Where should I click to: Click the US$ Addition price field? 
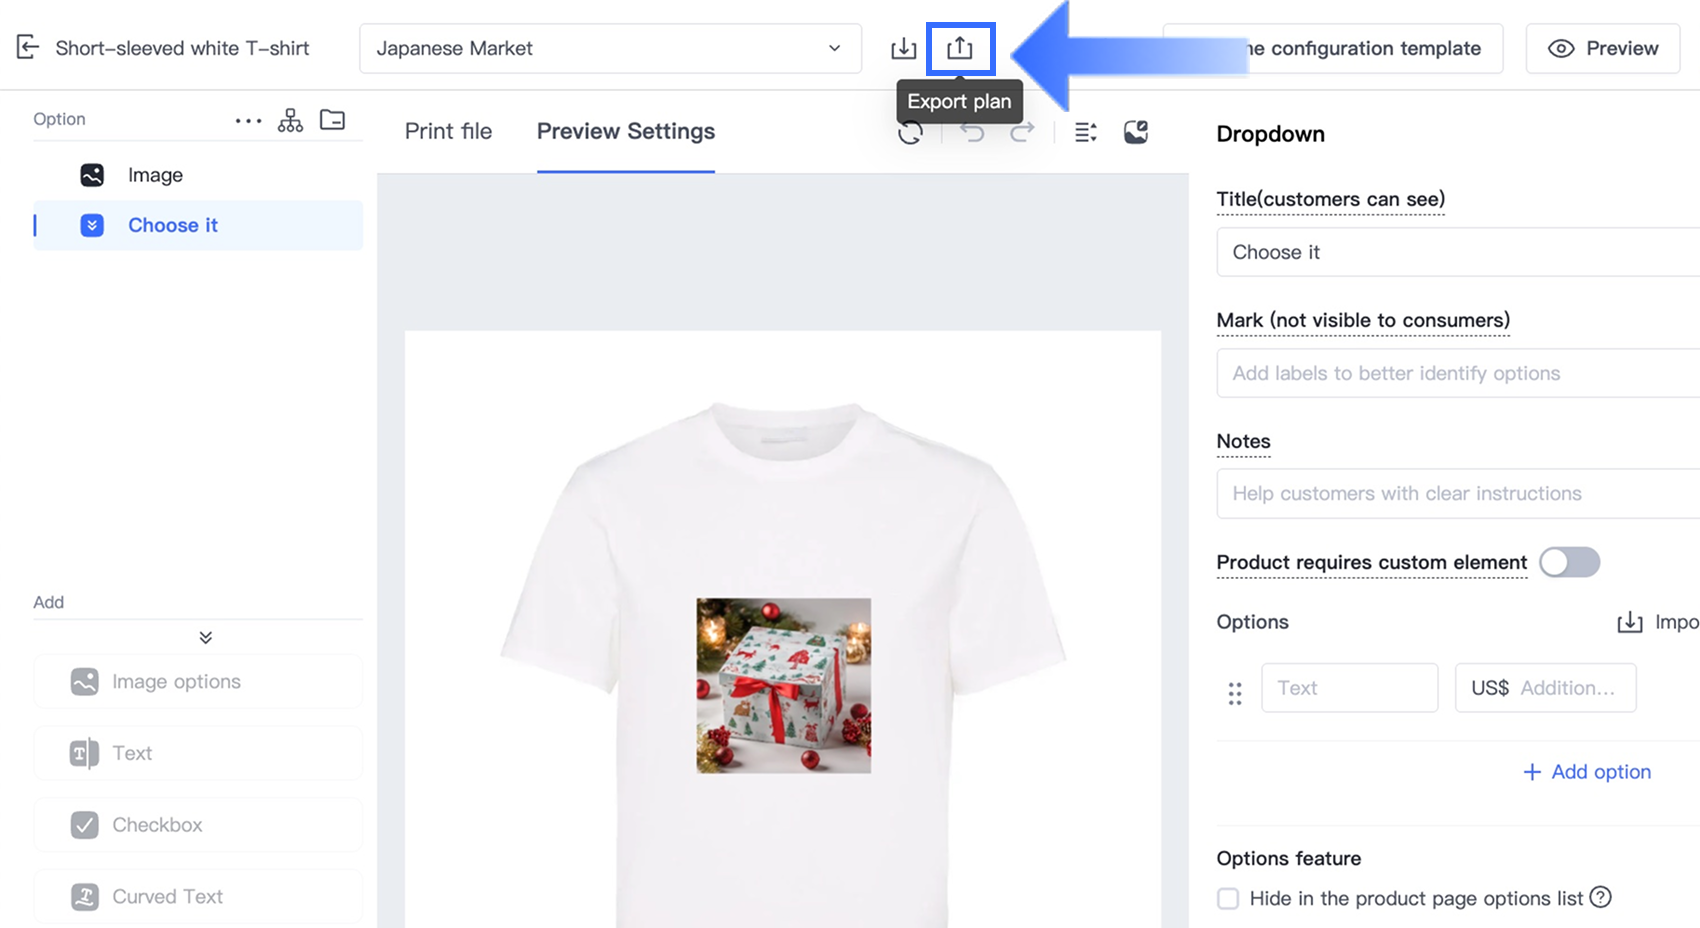click(1546, 688)
